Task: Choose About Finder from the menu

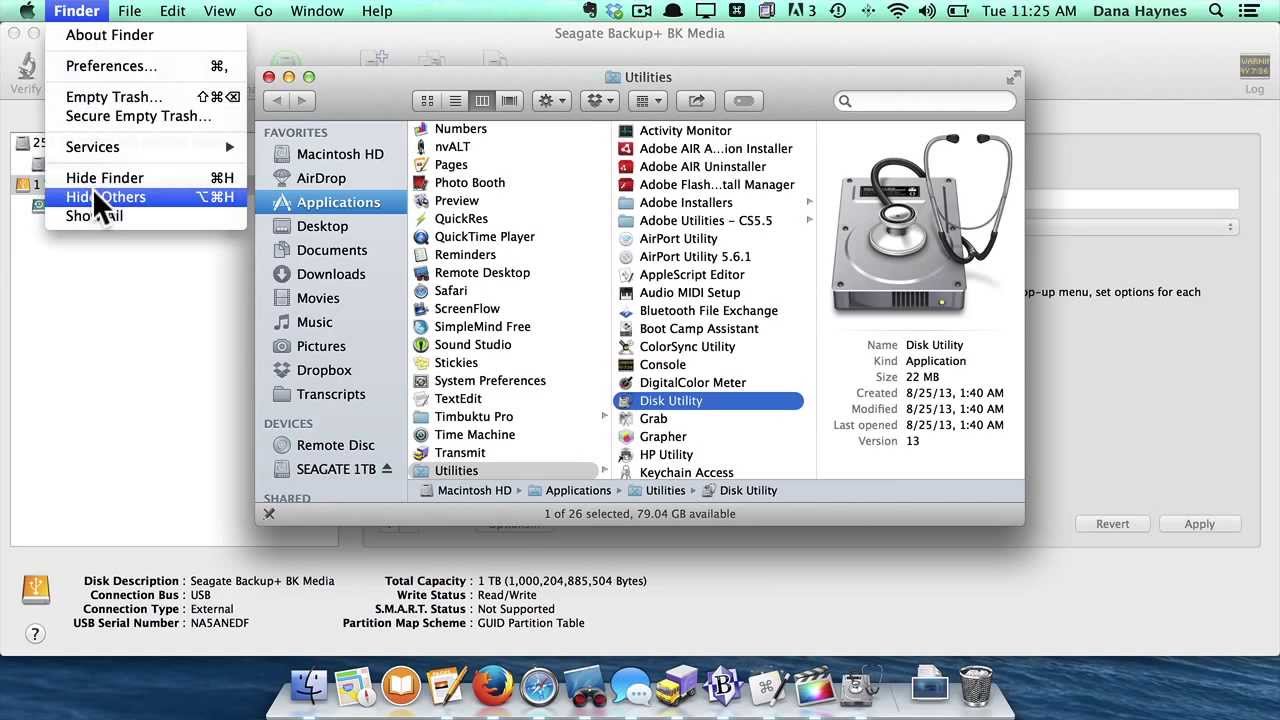Action: 145,35
